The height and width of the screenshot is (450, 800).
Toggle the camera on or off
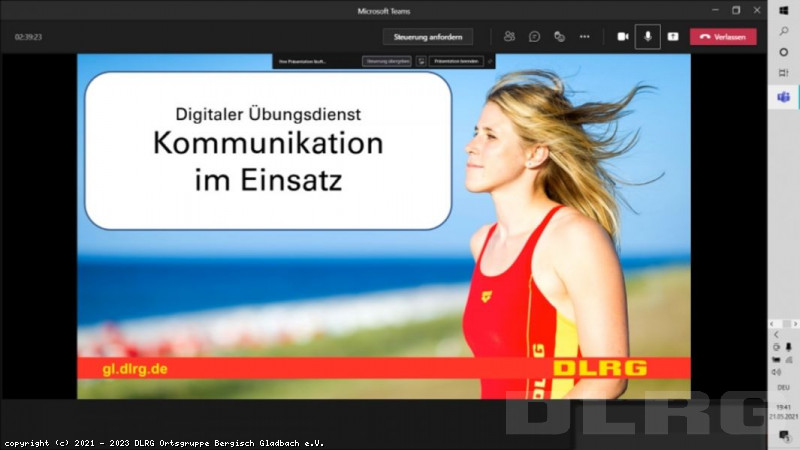tap(623, 37)
